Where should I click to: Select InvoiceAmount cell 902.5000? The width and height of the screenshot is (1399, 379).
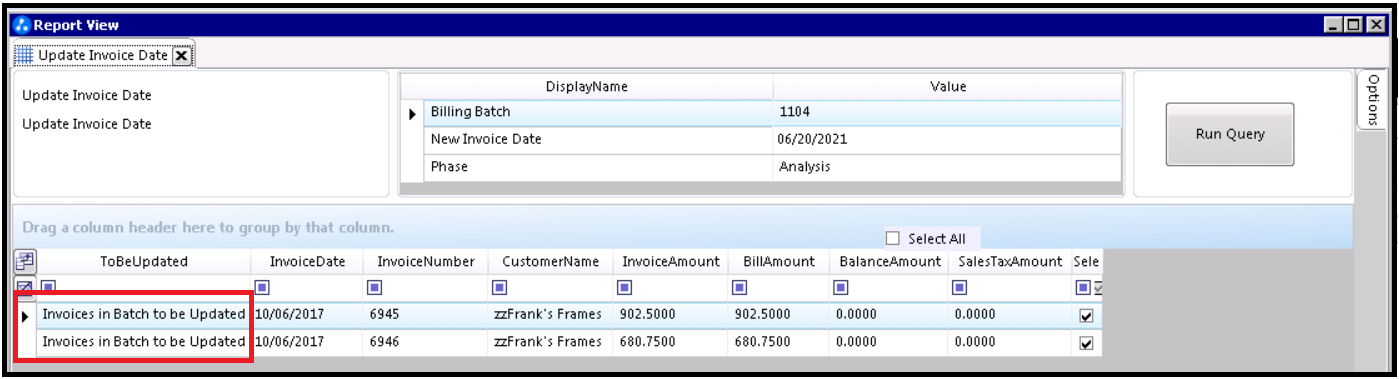pos(671,315)
